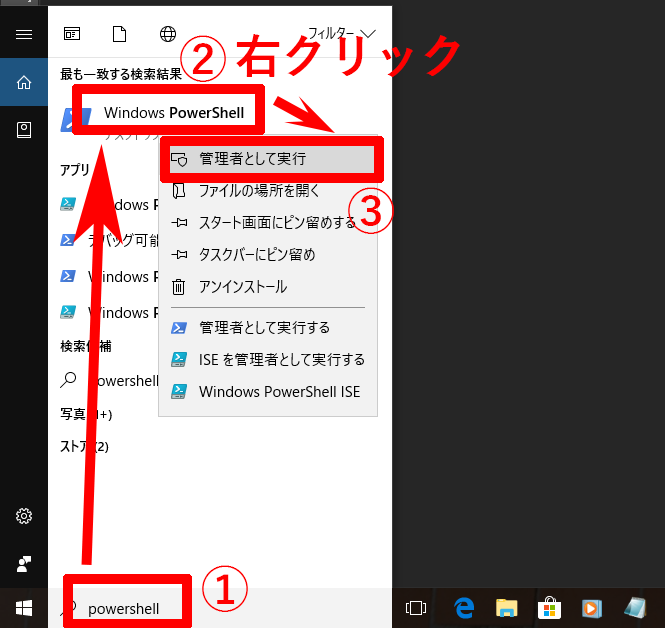
Task: Open the Windows Start button
Action: point(24,608)
